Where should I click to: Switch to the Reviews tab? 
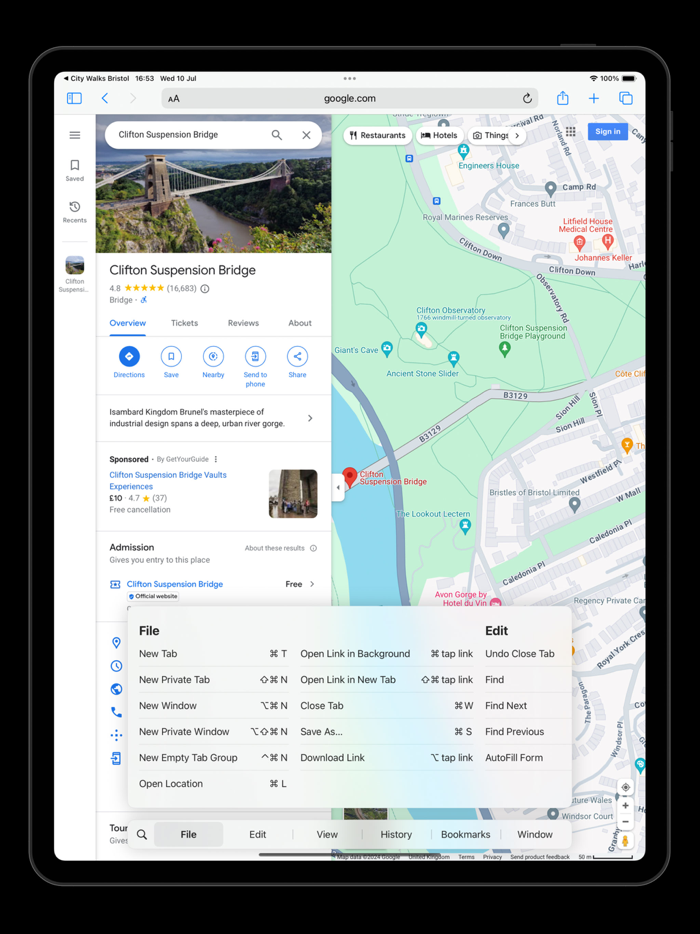[x=243, y=323]
